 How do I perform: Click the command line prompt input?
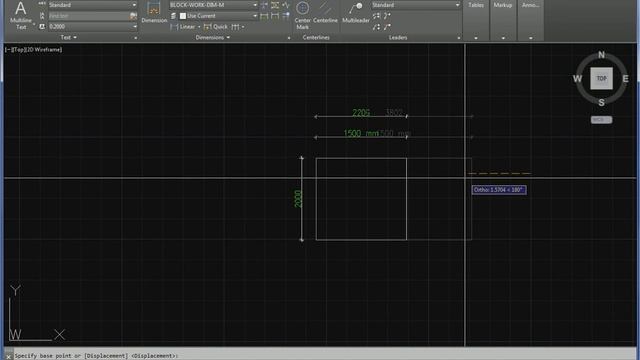pyautogui.click(x=324, y=356)
